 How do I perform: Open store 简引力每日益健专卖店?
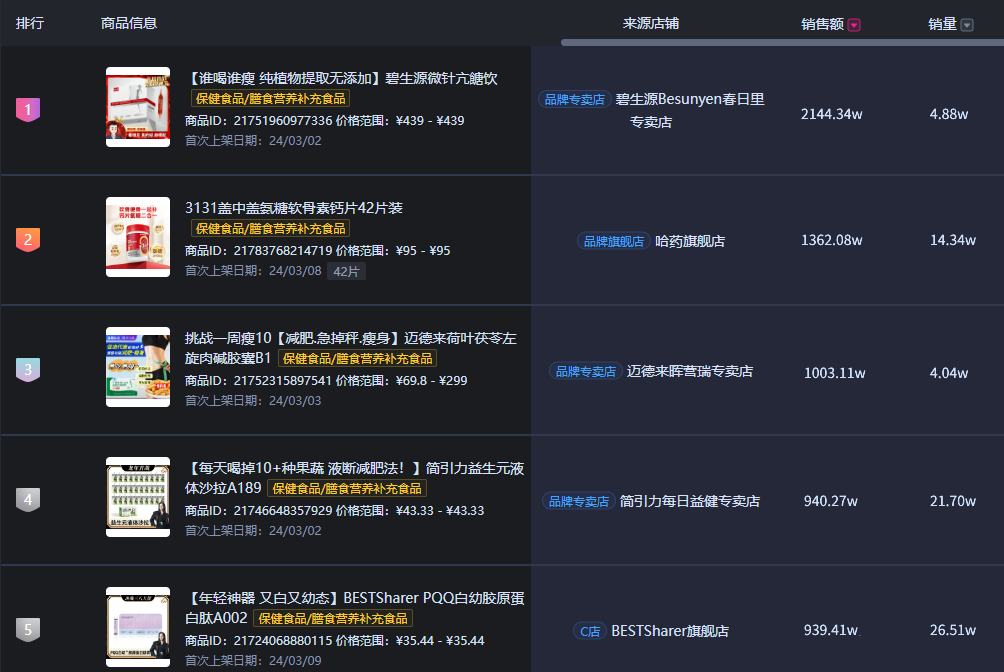point(690,502)
